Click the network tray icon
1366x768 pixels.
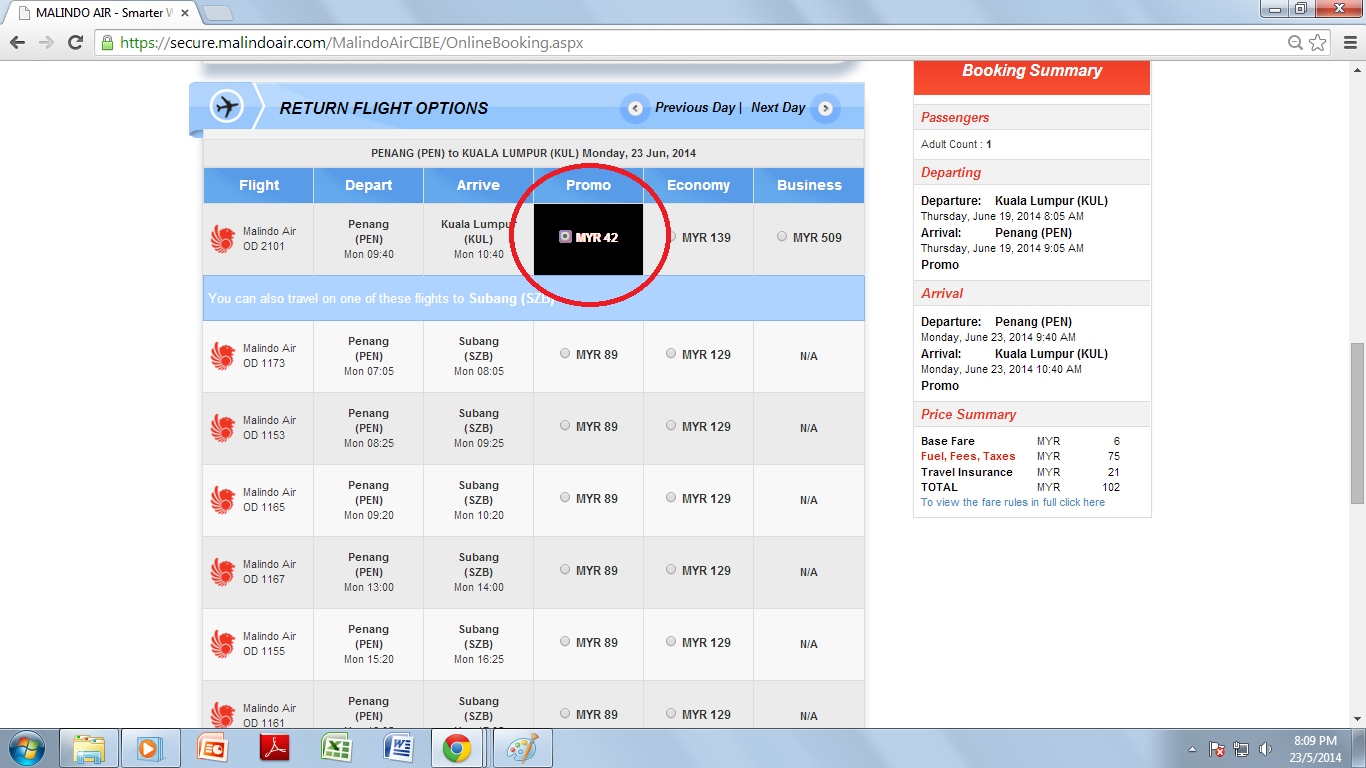(1241, 749)
